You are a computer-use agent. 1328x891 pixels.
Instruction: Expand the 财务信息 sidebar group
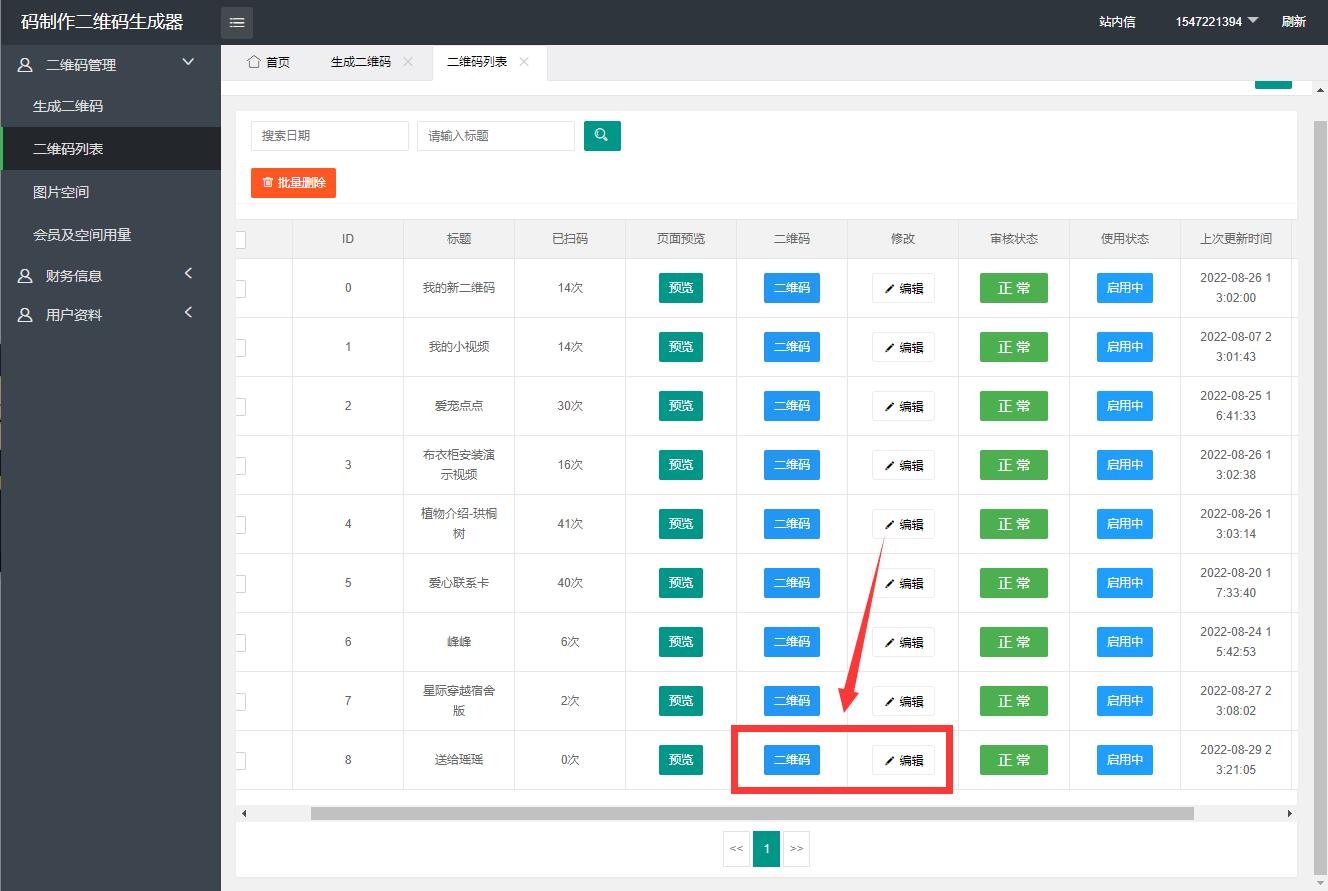[x=110, y=275]
